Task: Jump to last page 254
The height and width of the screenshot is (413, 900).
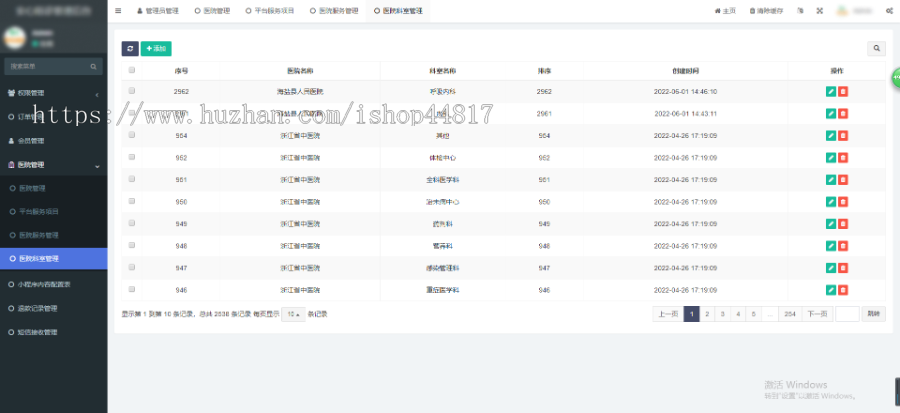Action: tap(790, 314)
